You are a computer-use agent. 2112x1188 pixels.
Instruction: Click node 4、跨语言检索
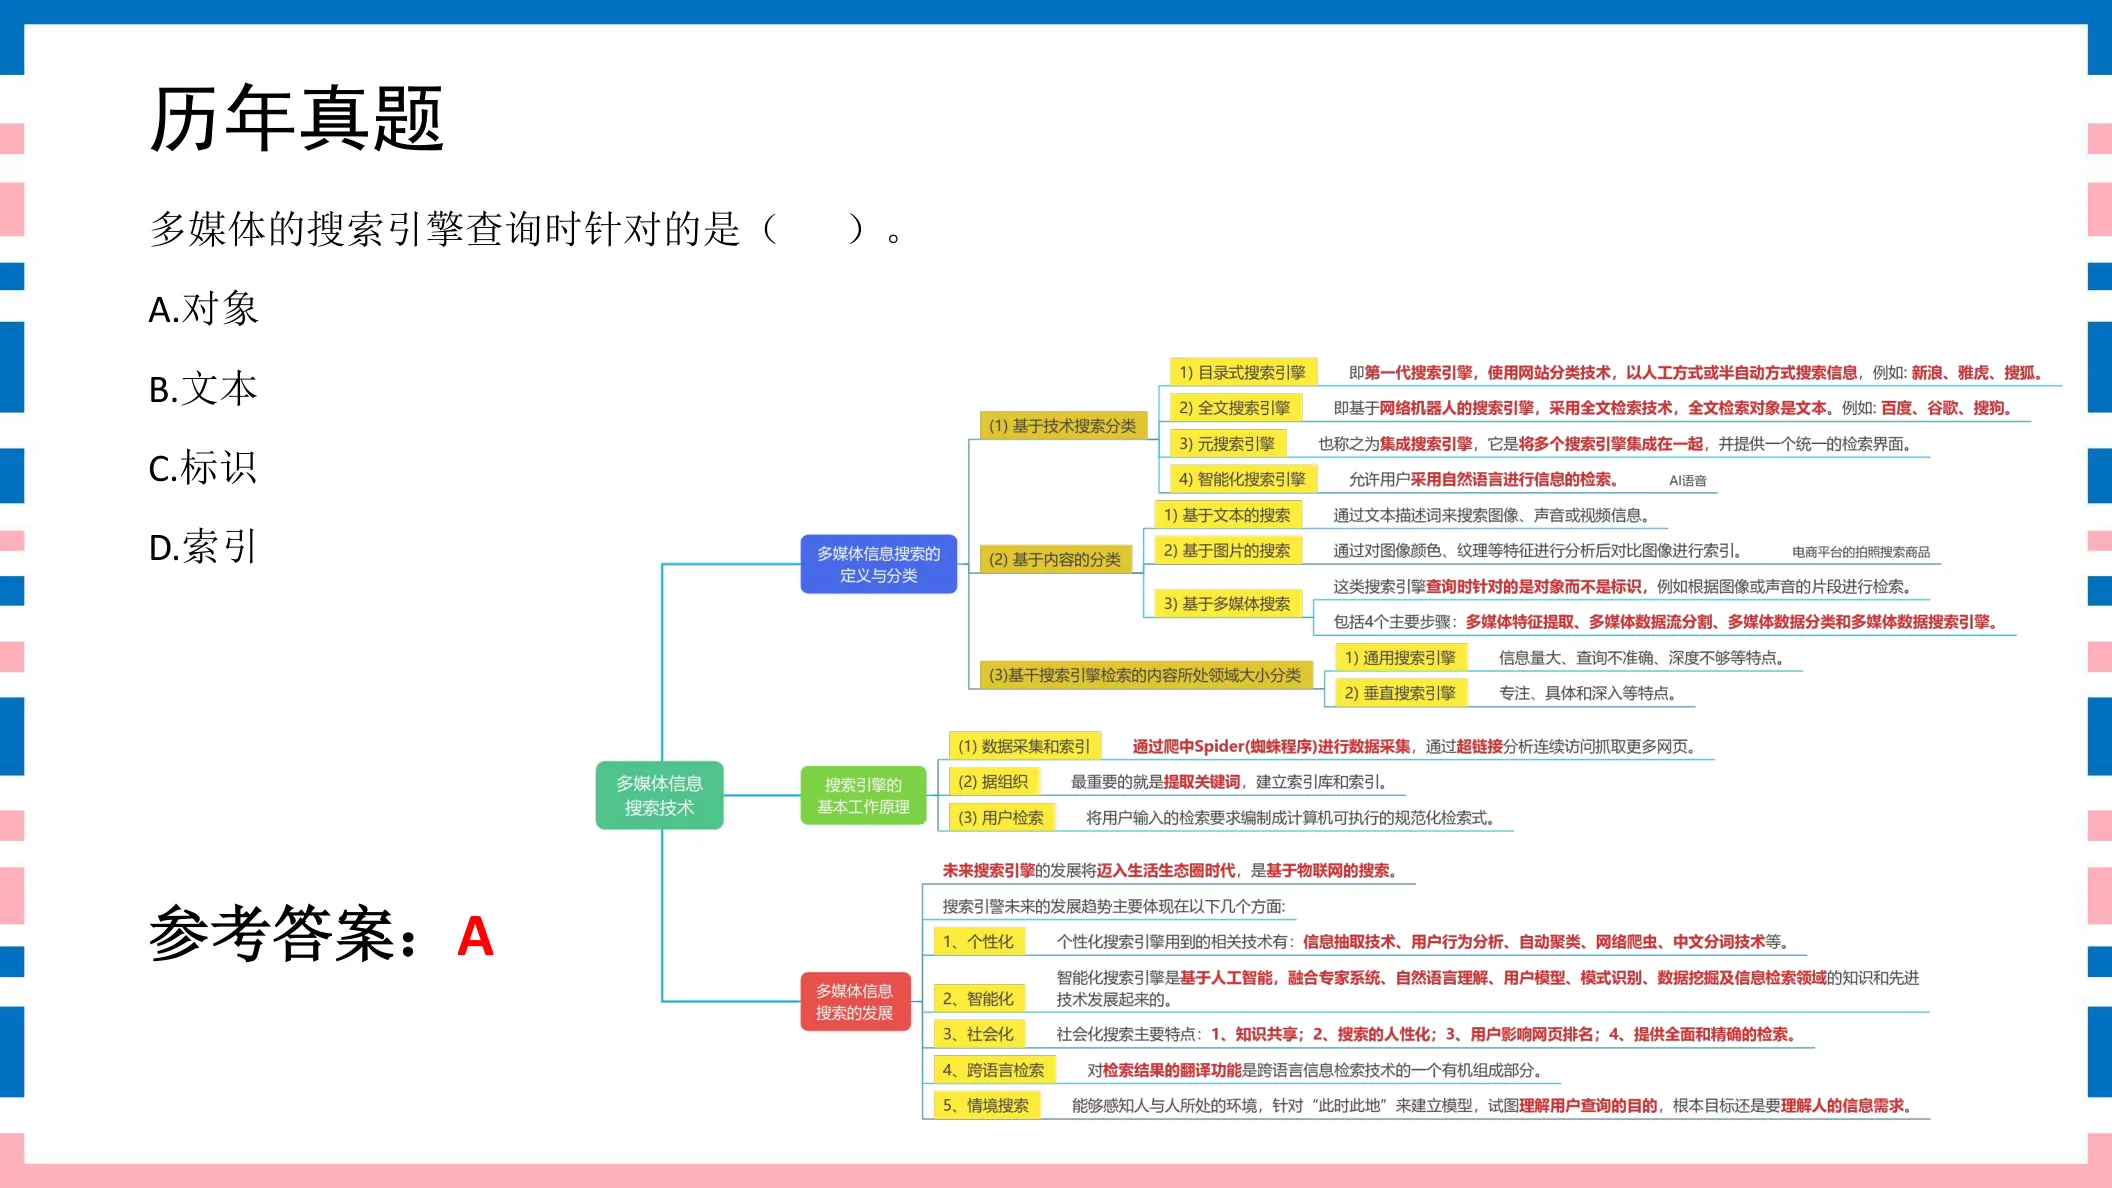993,1070
